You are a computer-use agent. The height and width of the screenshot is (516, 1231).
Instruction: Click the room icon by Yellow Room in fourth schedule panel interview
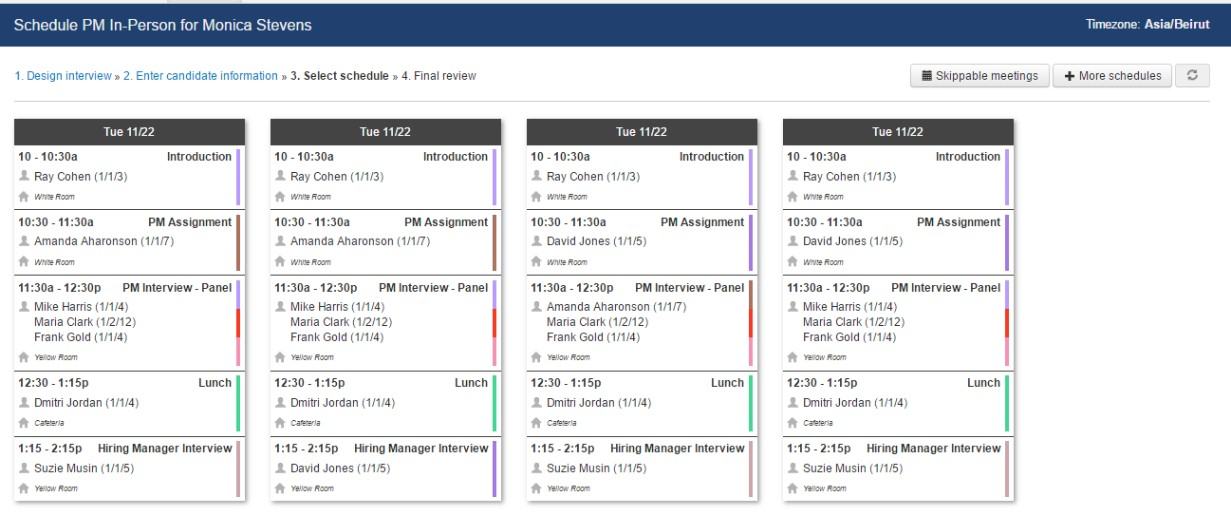(792, 357)
